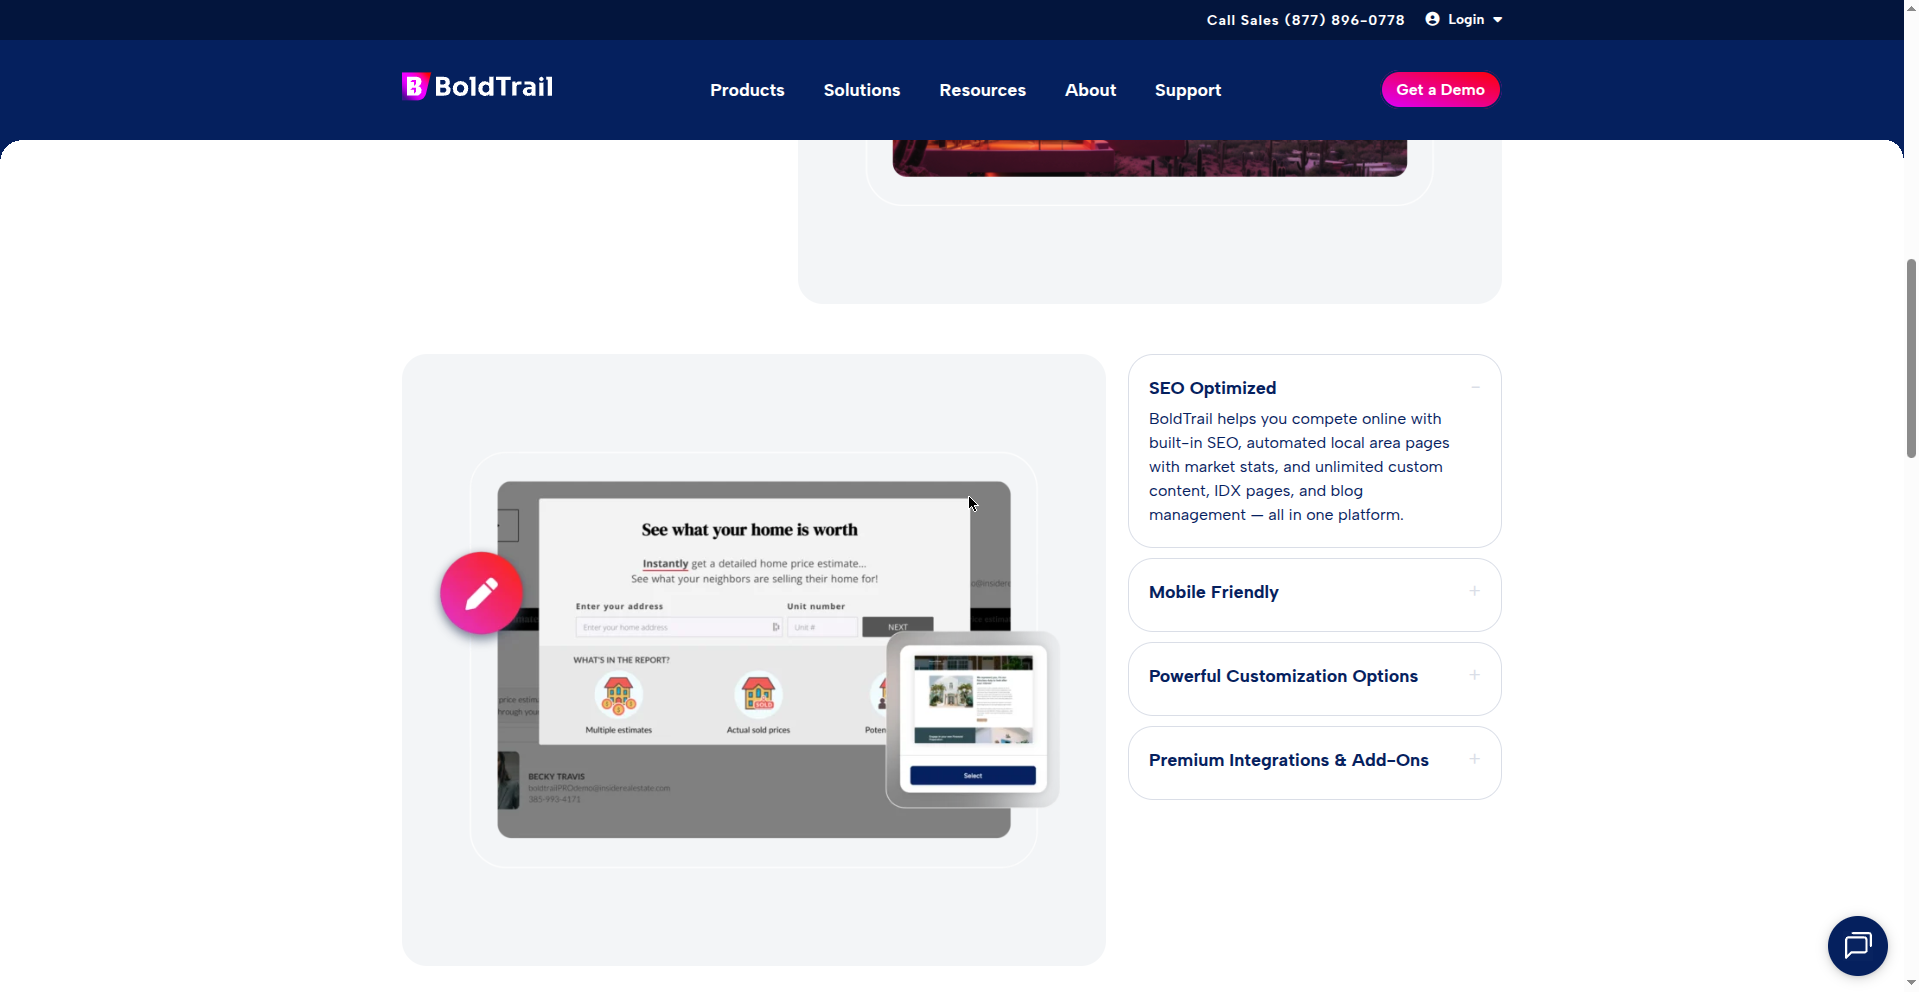
Task: Open the Solutions menu
Action: tap(861, 90)
